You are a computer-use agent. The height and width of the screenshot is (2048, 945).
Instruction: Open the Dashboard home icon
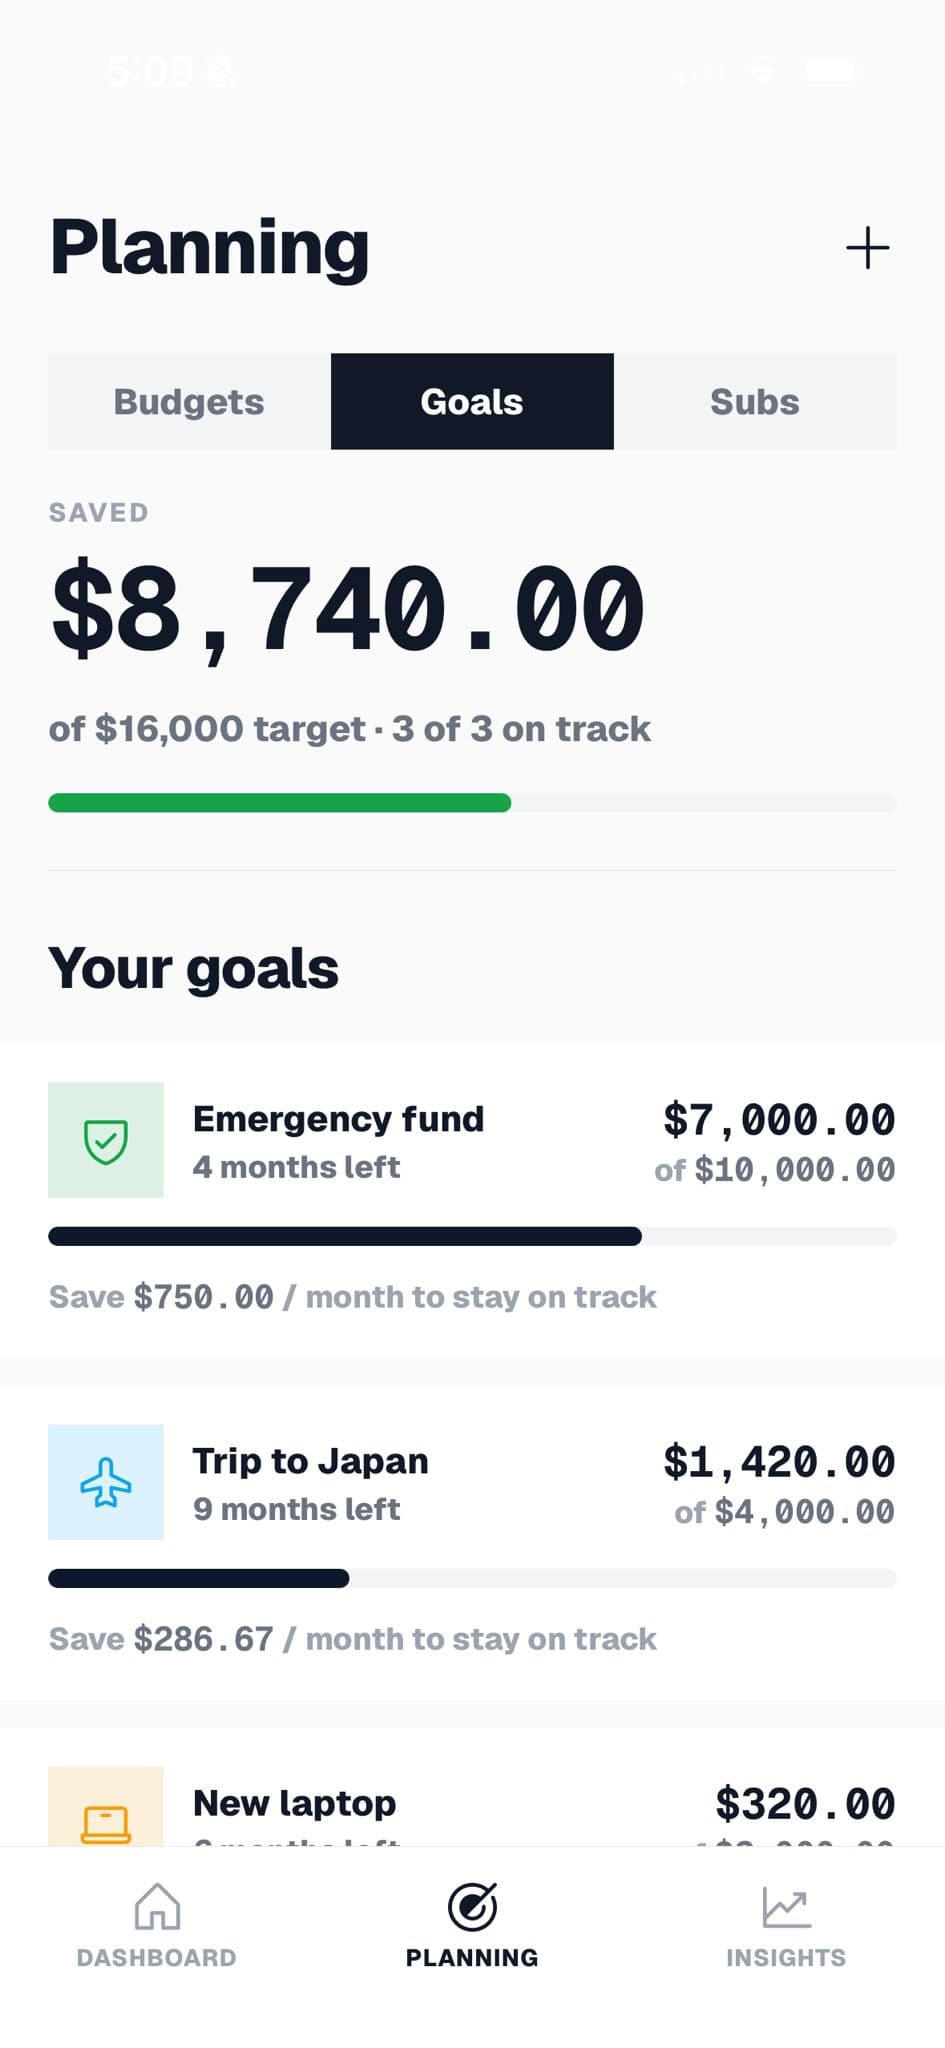coord(157,1906)
